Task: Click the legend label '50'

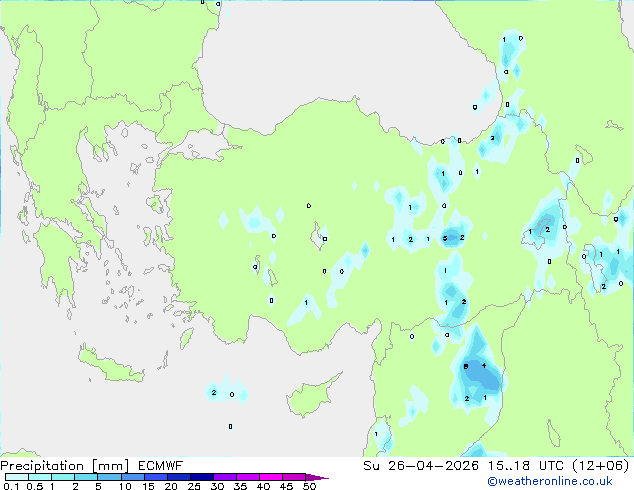Action: (x=309, y=486)
